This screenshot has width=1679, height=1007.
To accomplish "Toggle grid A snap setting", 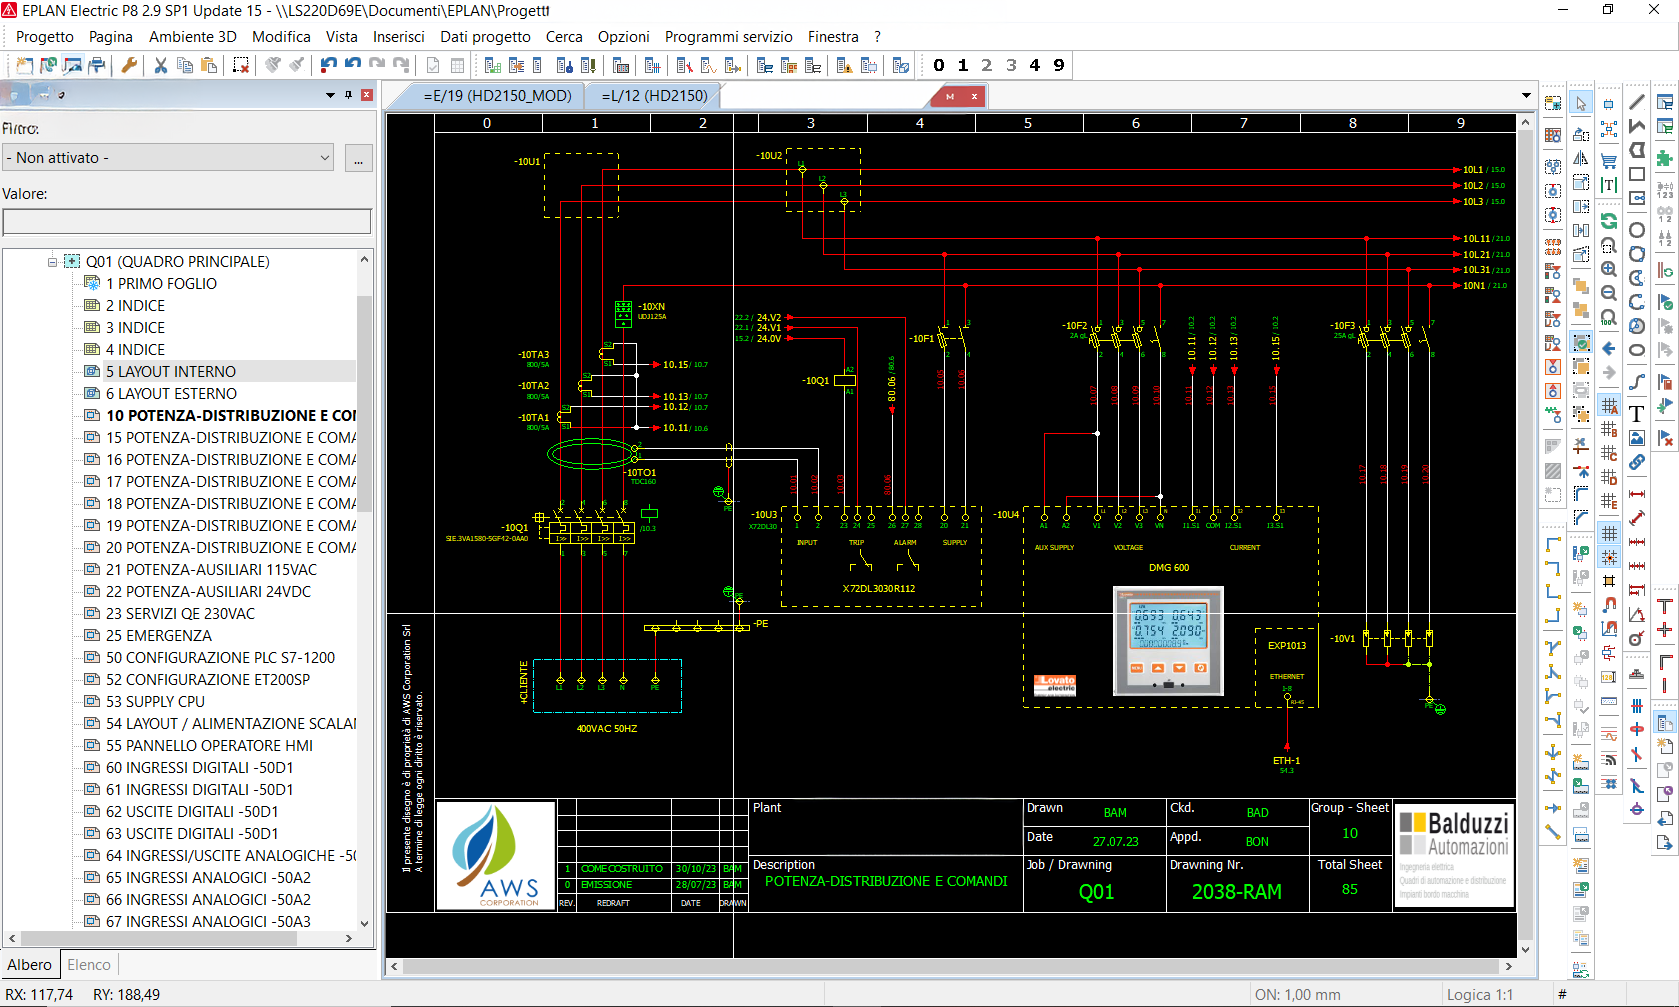I will [1608, 405].
